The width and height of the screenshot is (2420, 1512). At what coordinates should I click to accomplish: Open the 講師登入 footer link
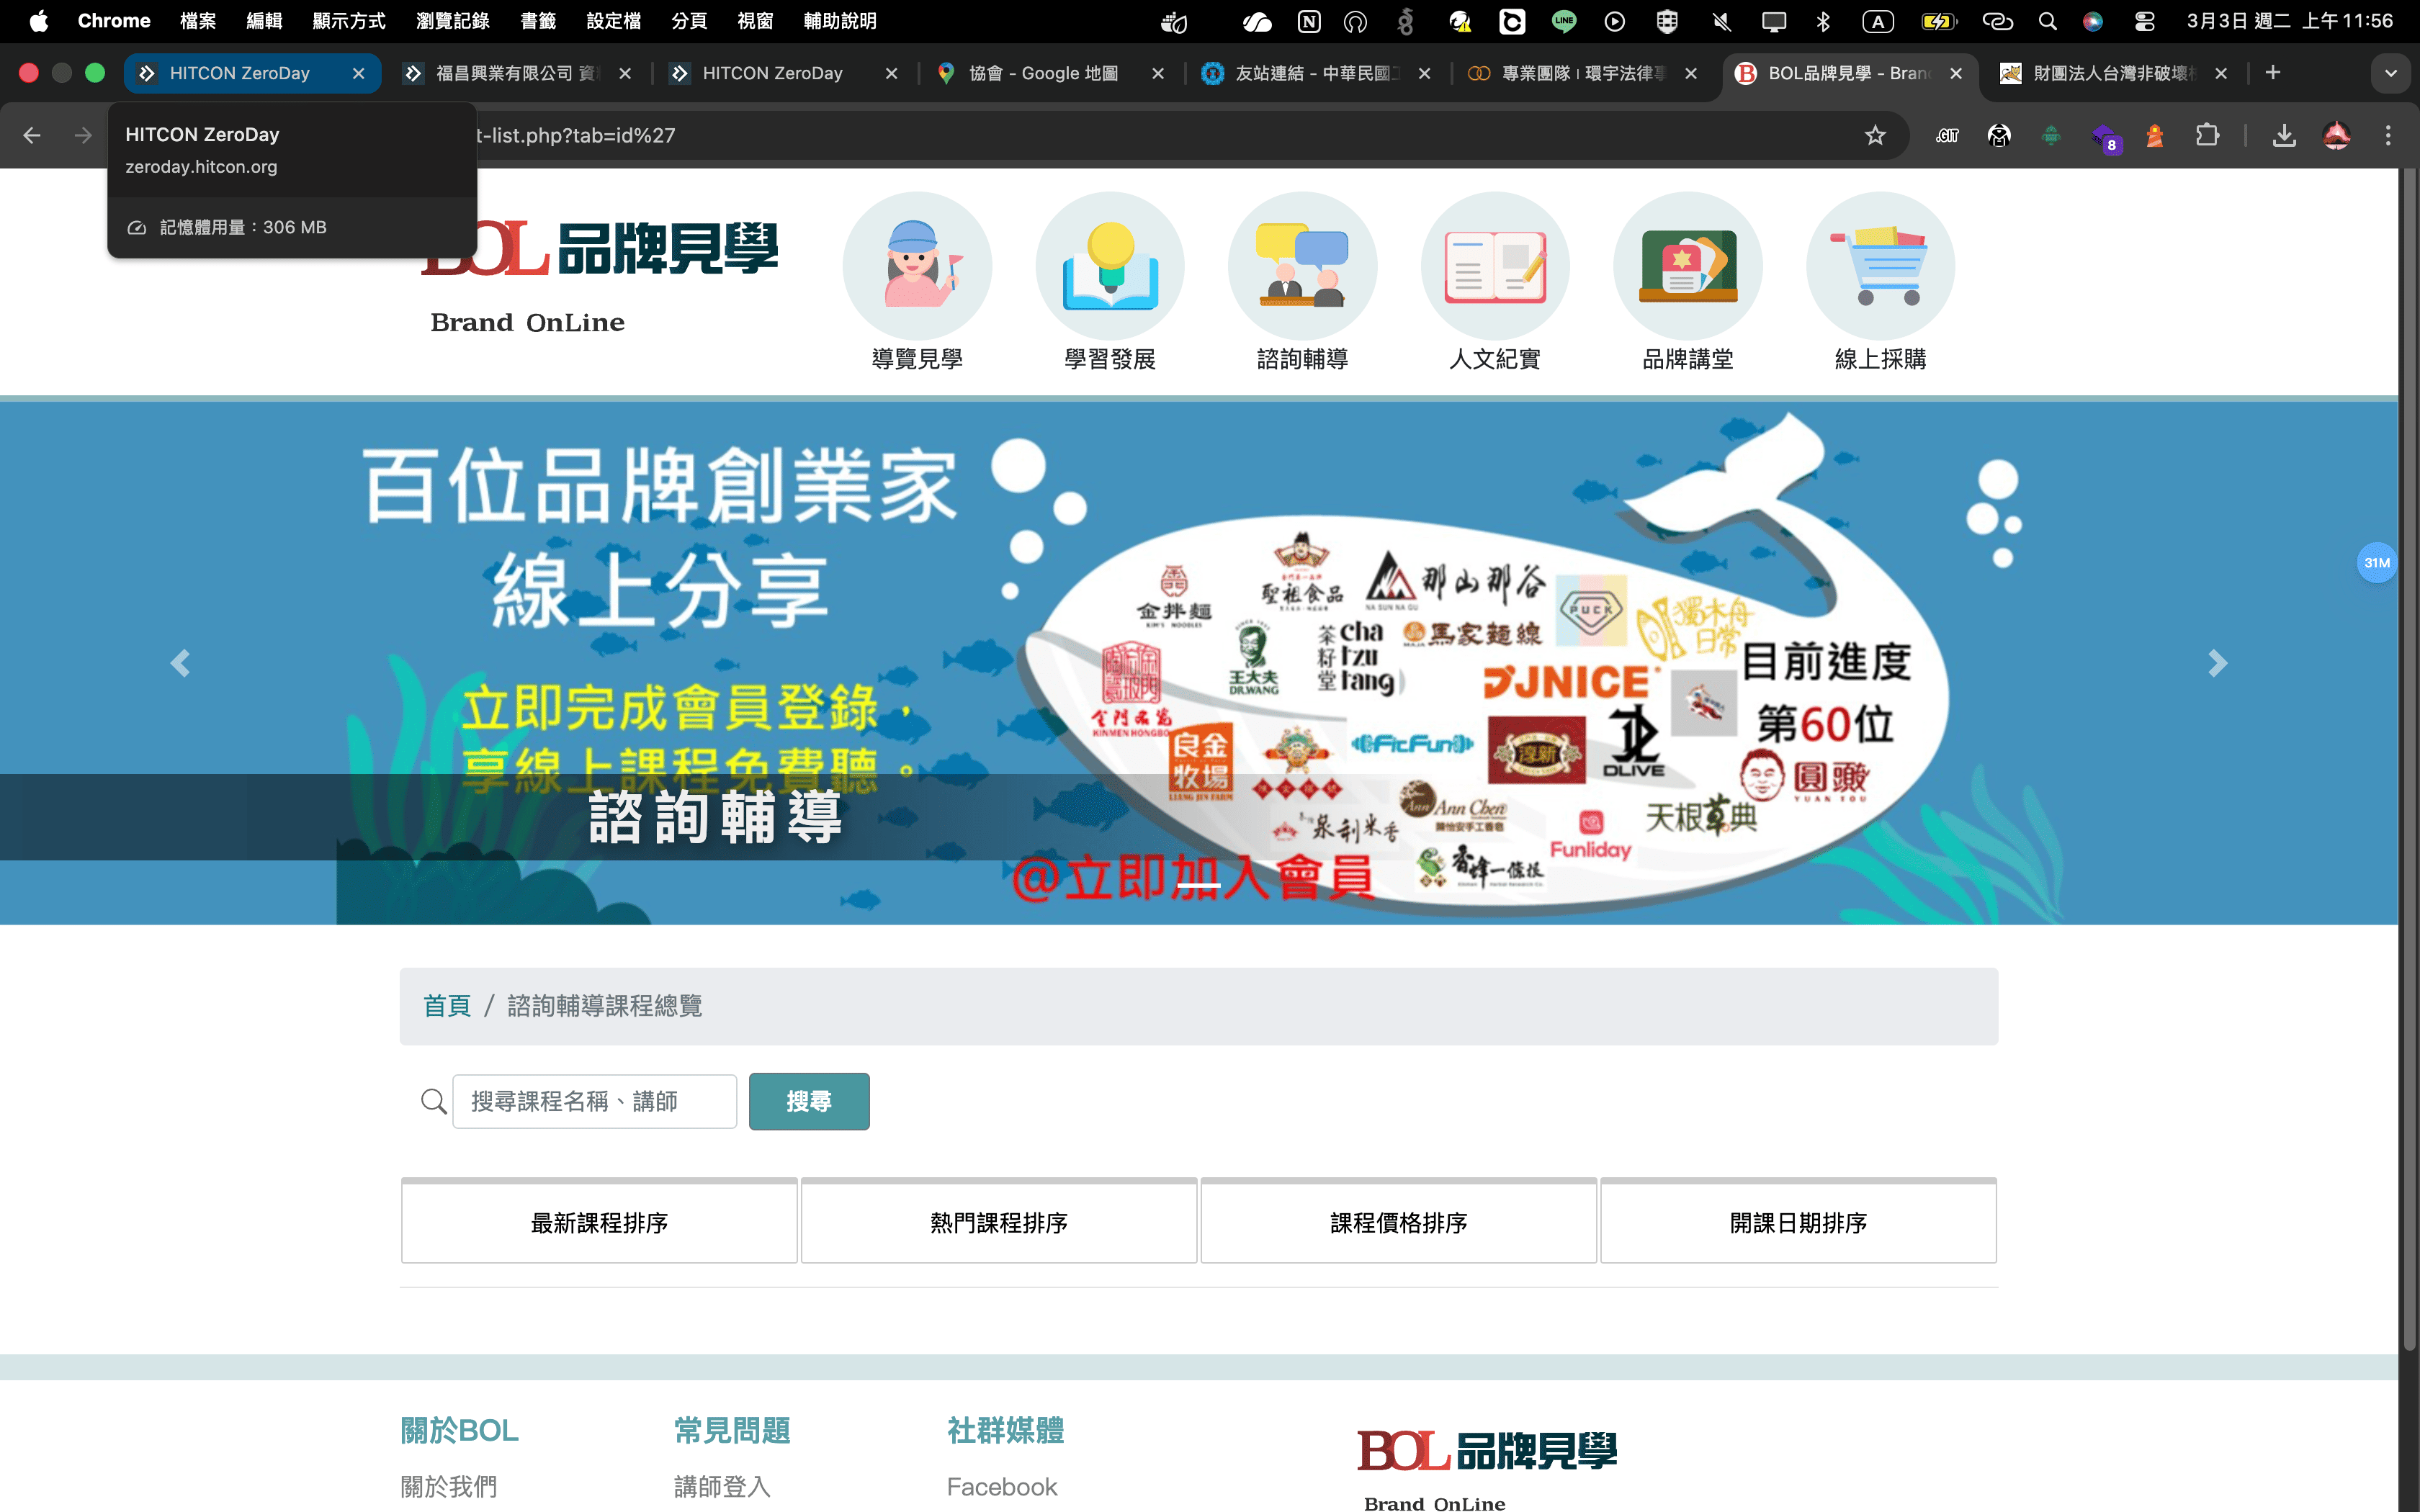722,1487
